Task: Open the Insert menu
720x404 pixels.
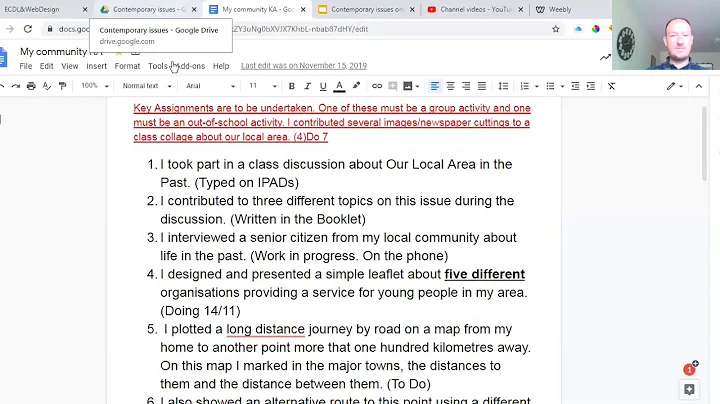Action: point(96,66)
